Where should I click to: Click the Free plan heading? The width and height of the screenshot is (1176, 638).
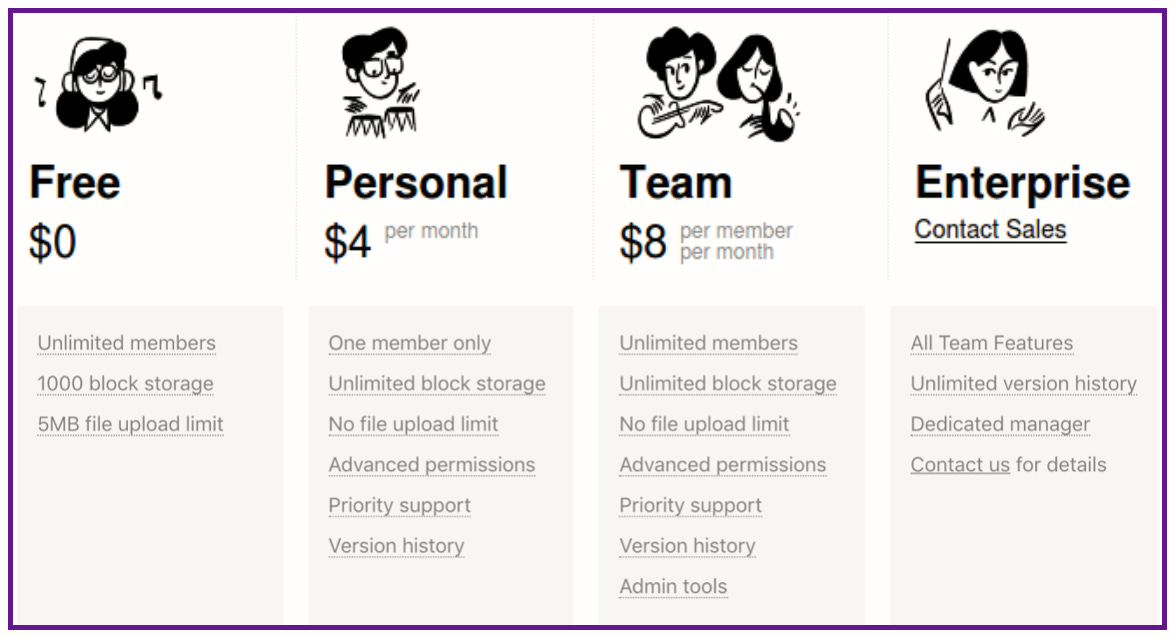(x=75, y=182)
